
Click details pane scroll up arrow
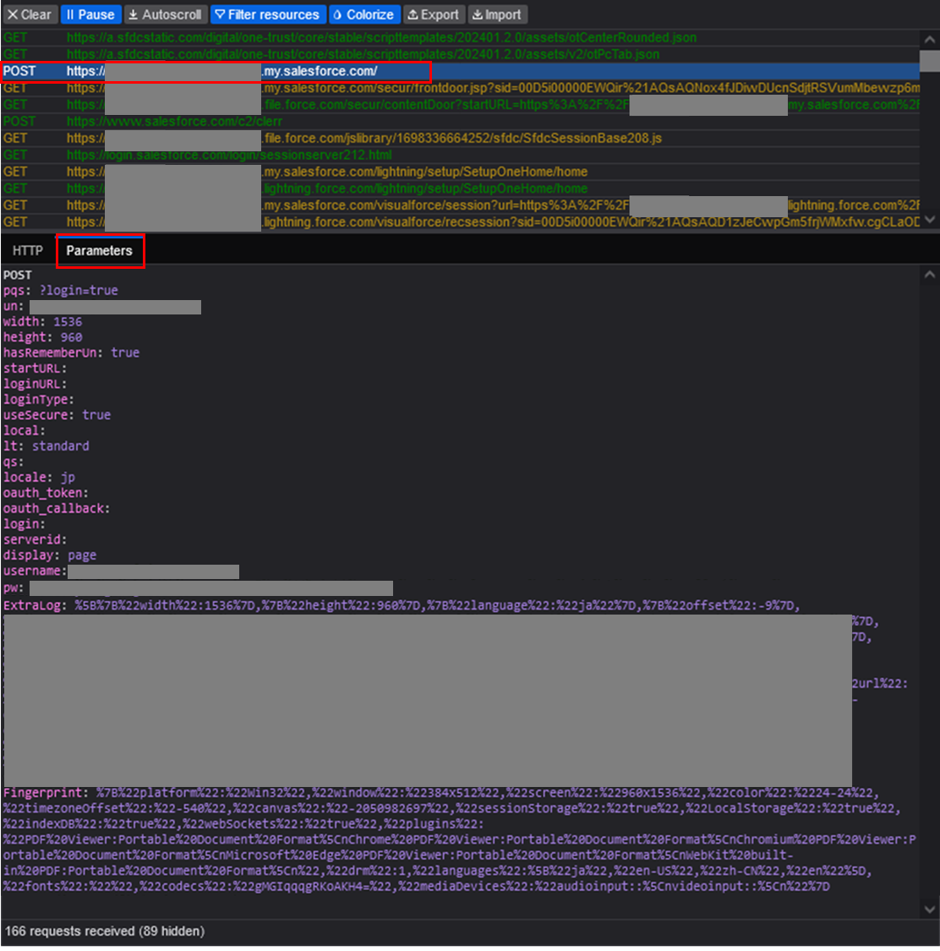click(930, 275)
